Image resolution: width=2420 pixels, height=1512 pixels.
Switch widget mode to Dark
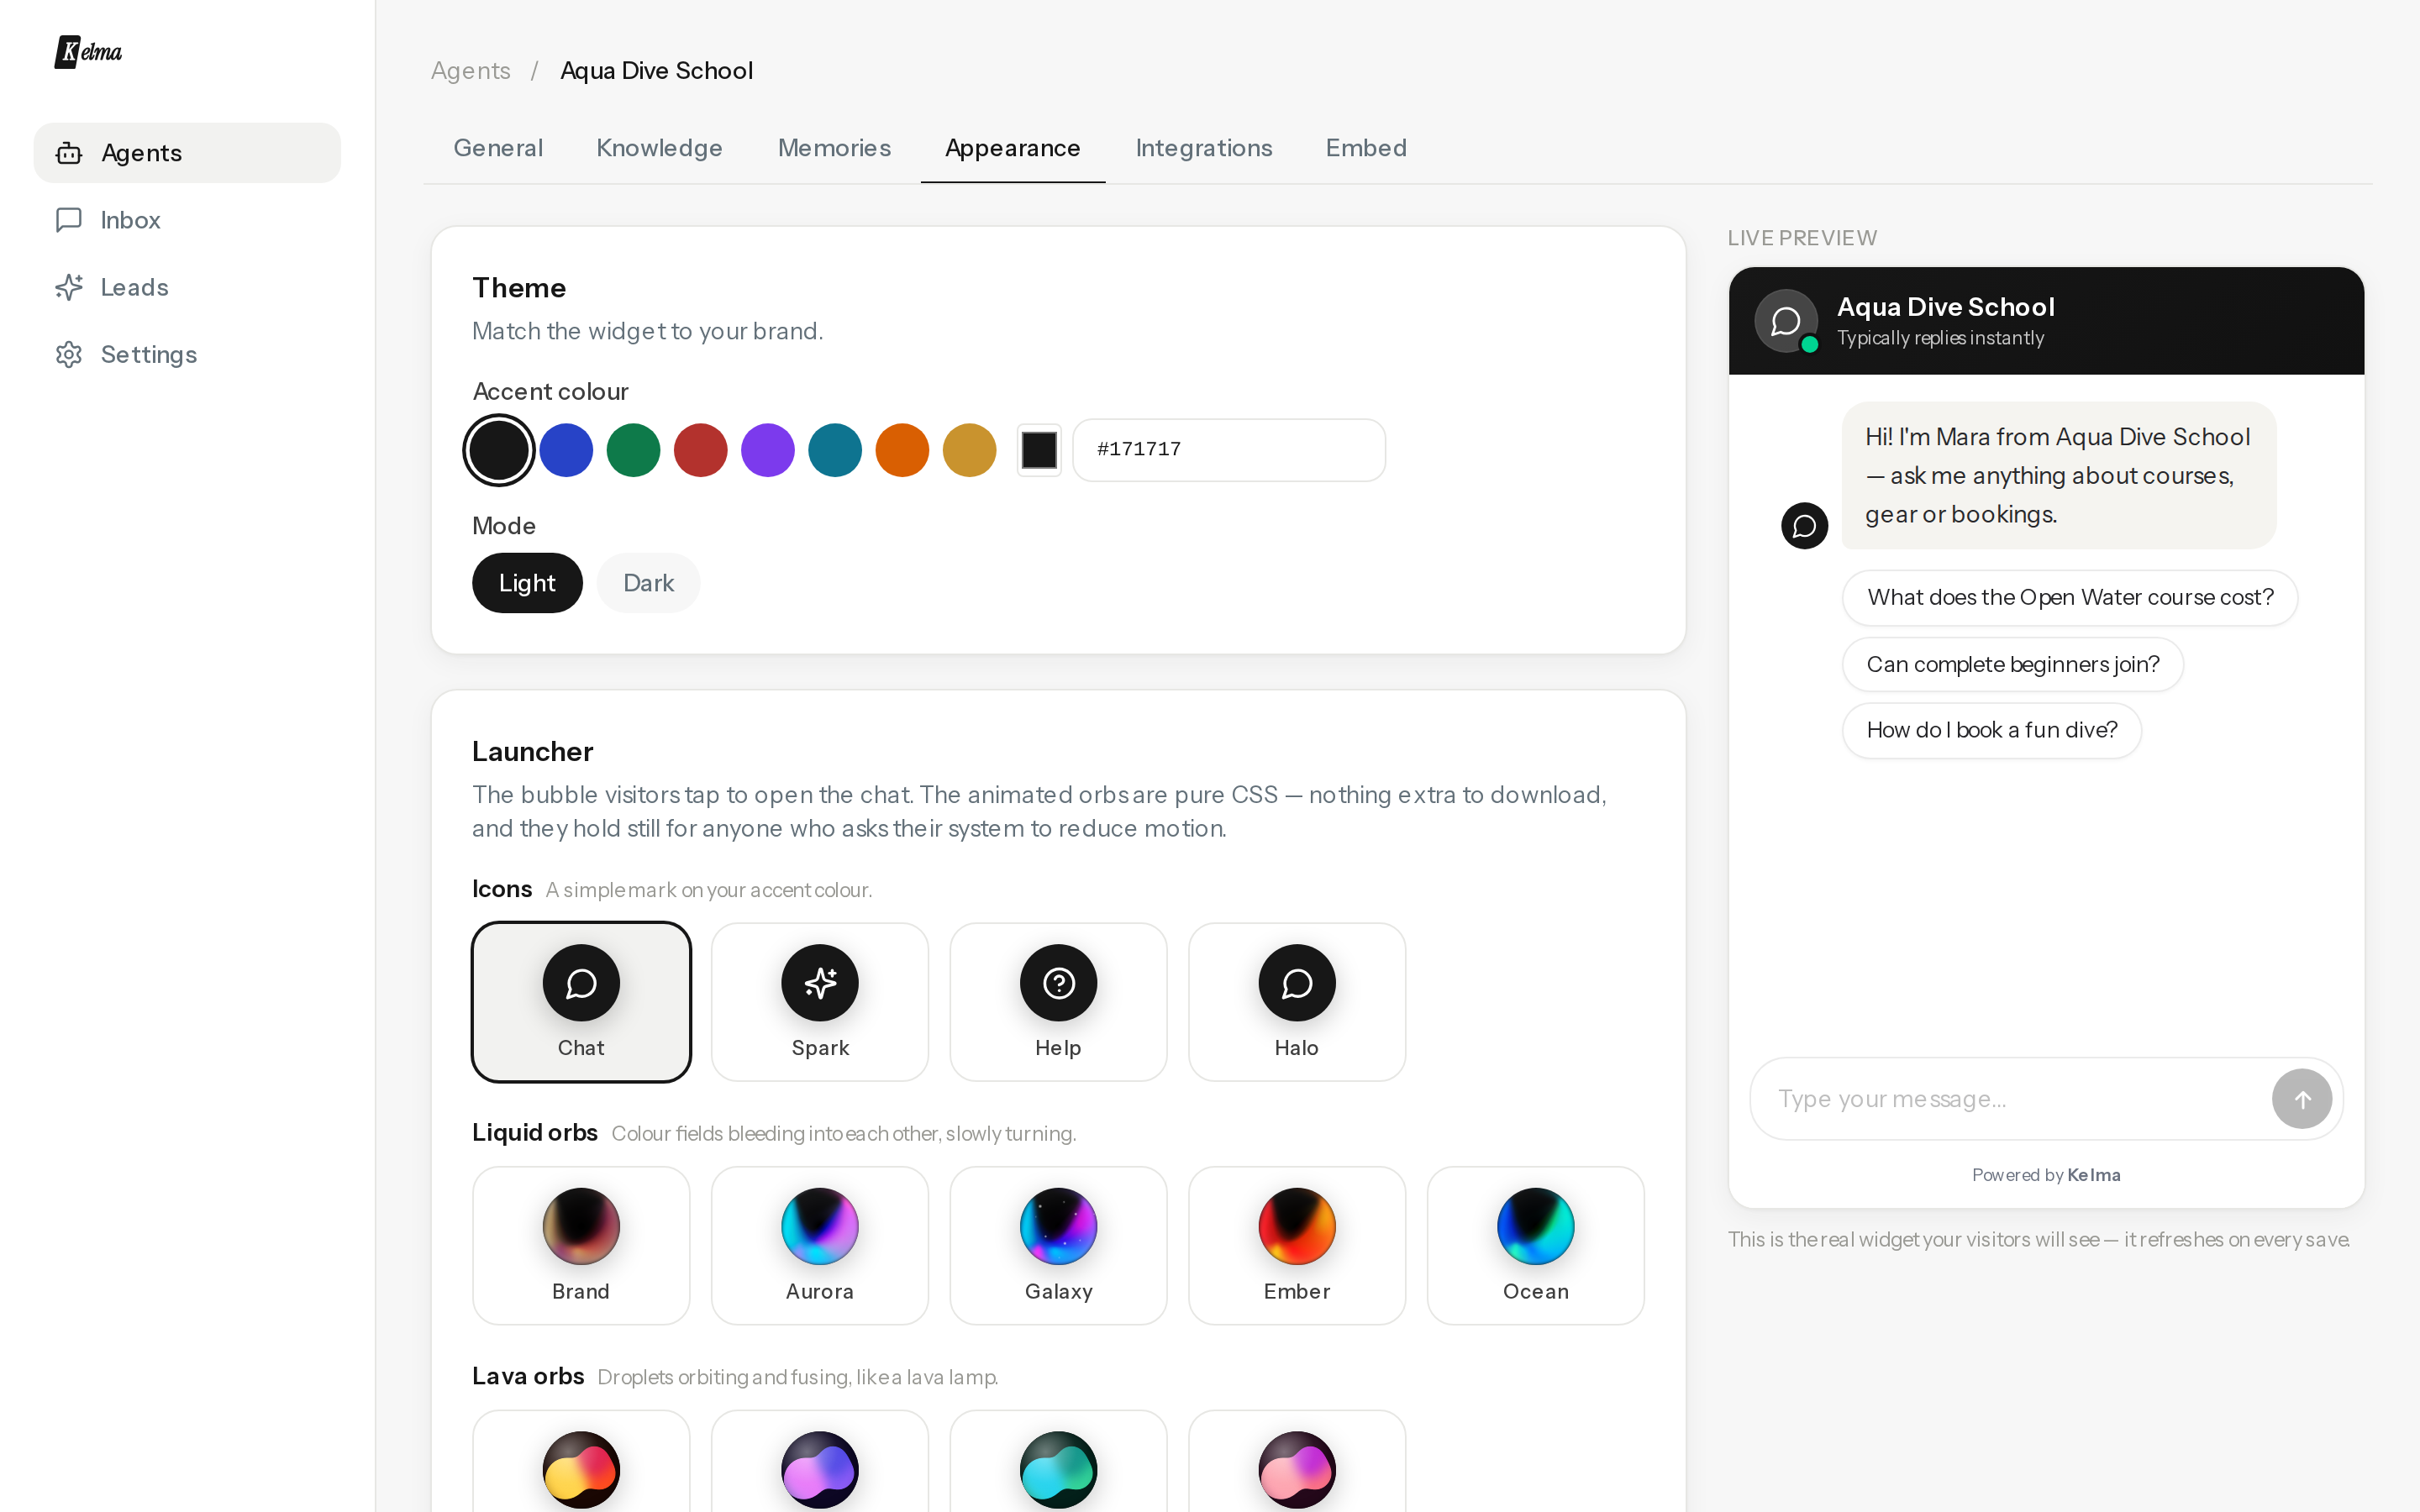[x=648, y=583]
